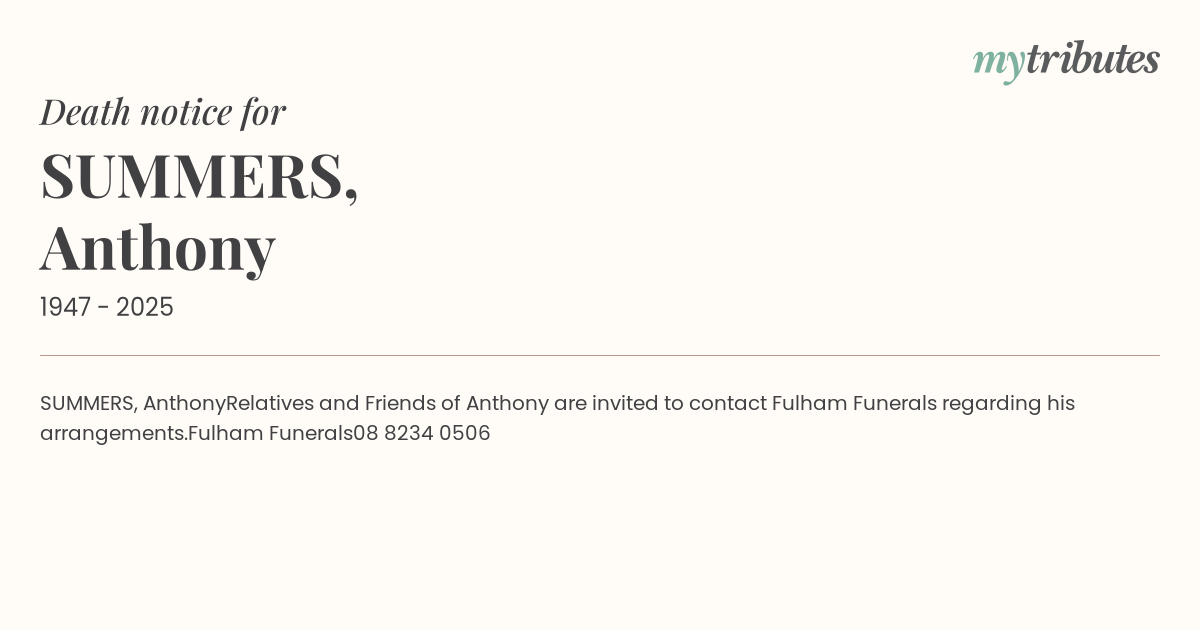Viewport: 1200px width, 630px height.
Task: Click the large "Anthony" first name title
Action: (158, 247)
